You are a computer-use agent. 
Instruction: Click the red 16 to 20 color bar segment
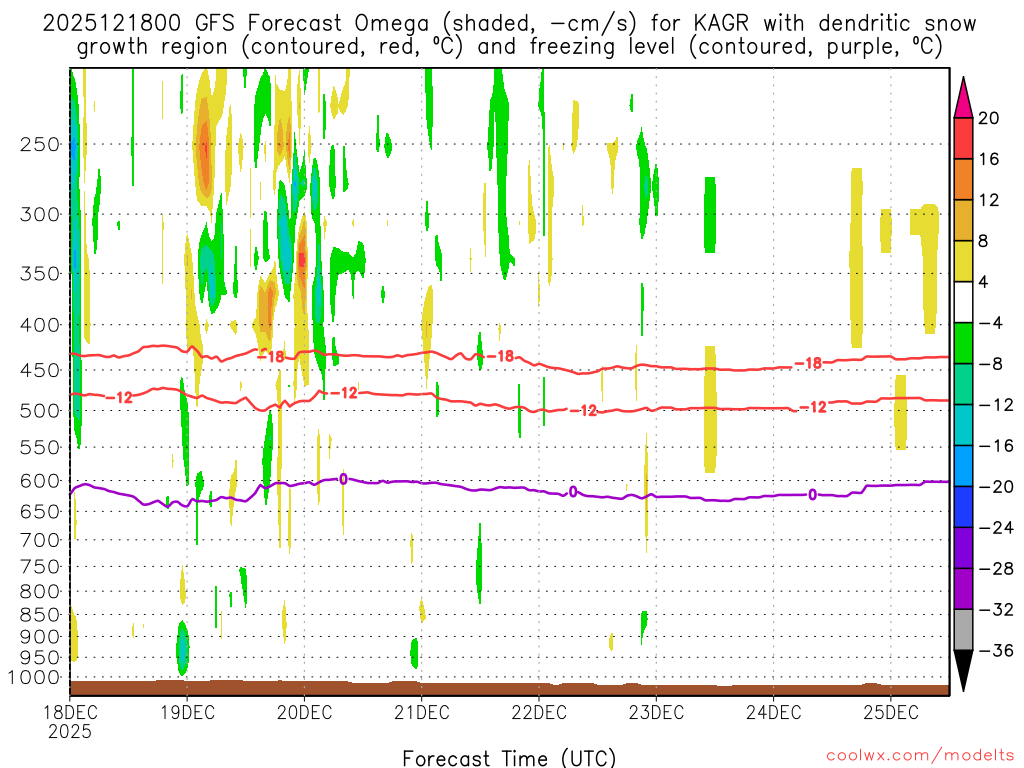(963, 138)
